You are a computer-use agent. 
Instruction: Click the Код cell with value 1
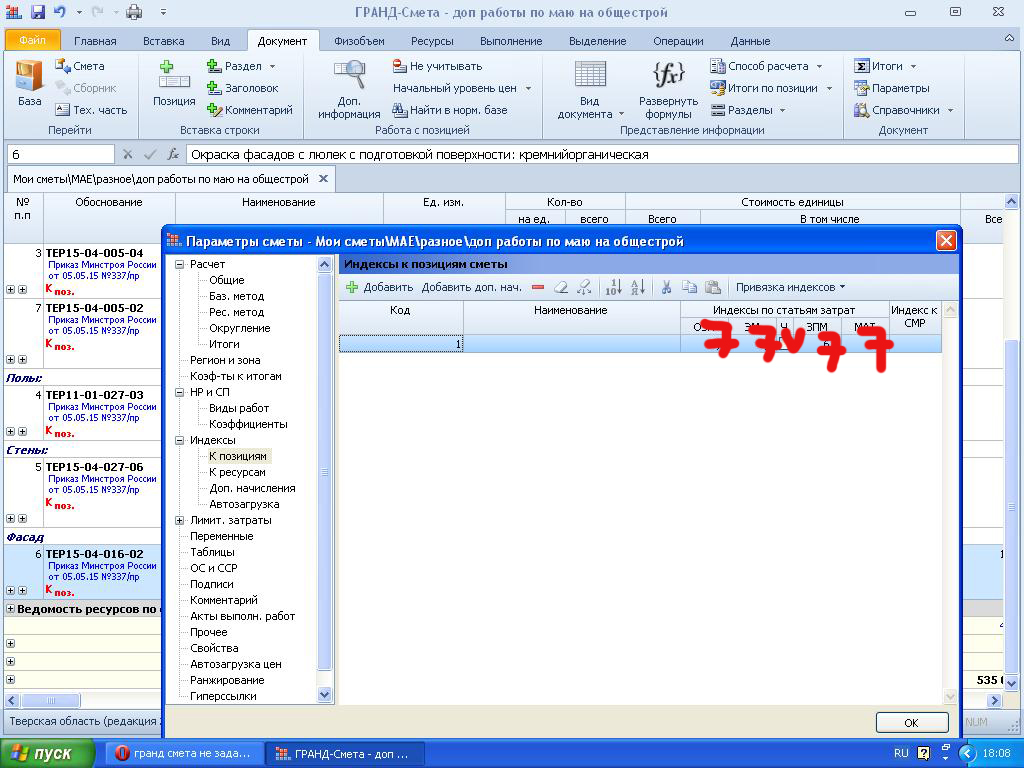[x=401, y=344]
